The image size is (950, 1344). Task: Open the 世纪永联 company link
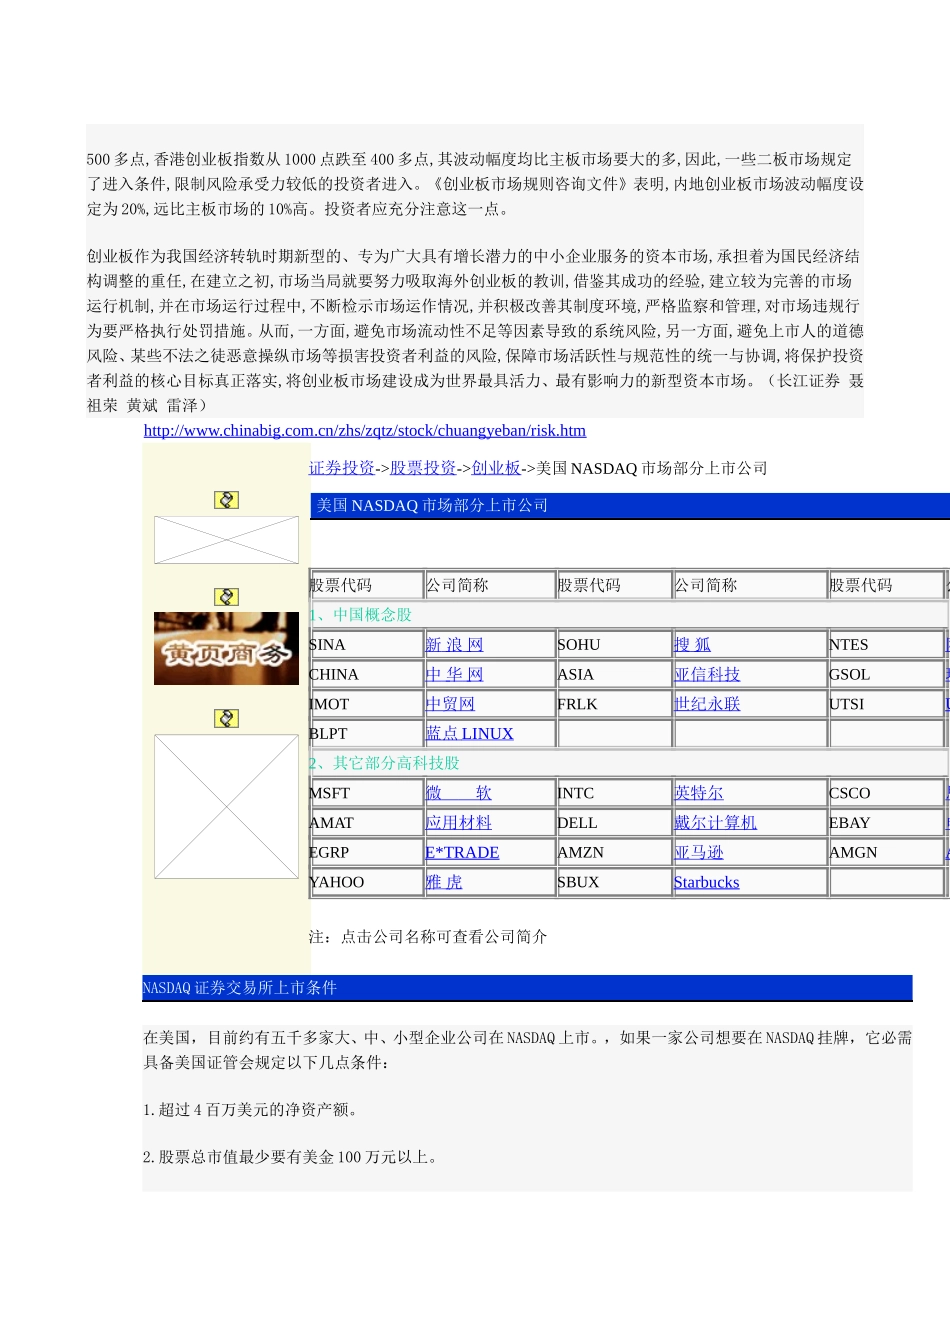pyautogui.click(x=707, y=704)
